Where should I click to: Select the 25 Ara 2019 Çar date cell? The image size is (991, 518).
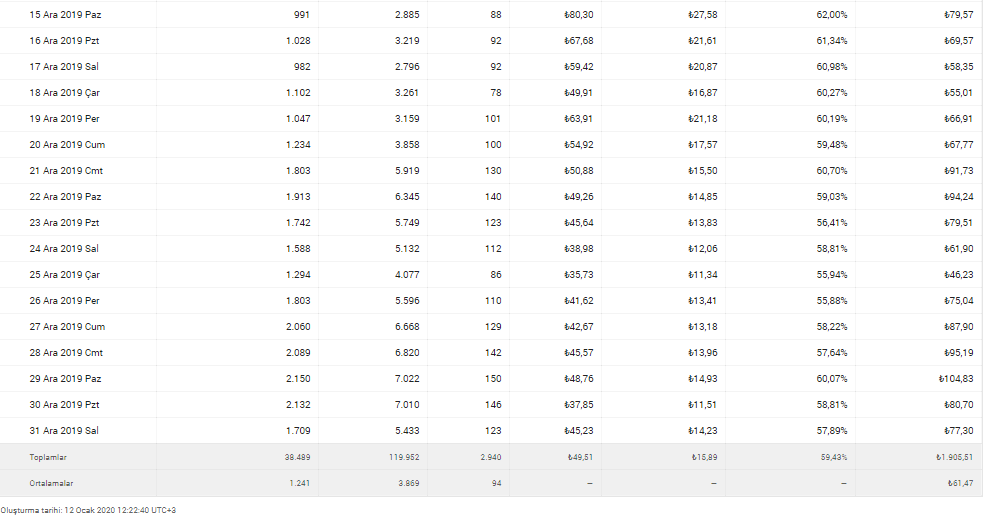(66, 275)
